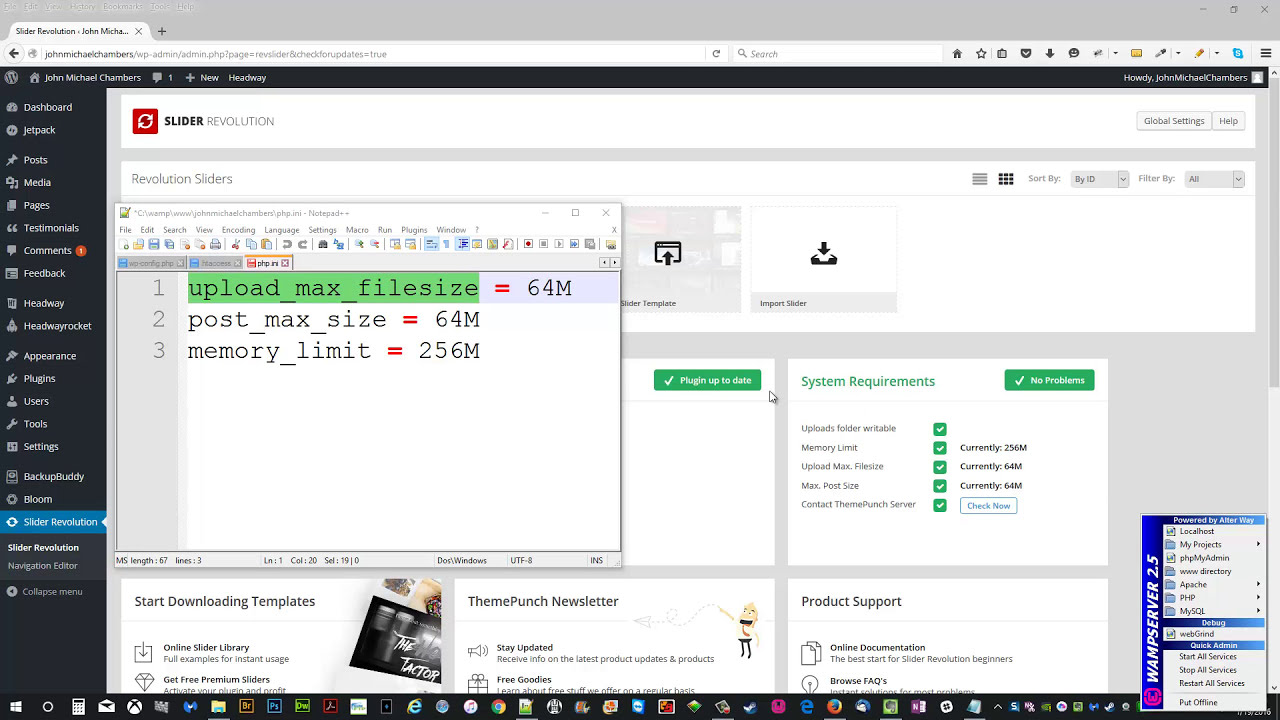Click Notepad++ Record Macro icon
1280x720 pixels.
pyautogui.click(x=528, y=244)
